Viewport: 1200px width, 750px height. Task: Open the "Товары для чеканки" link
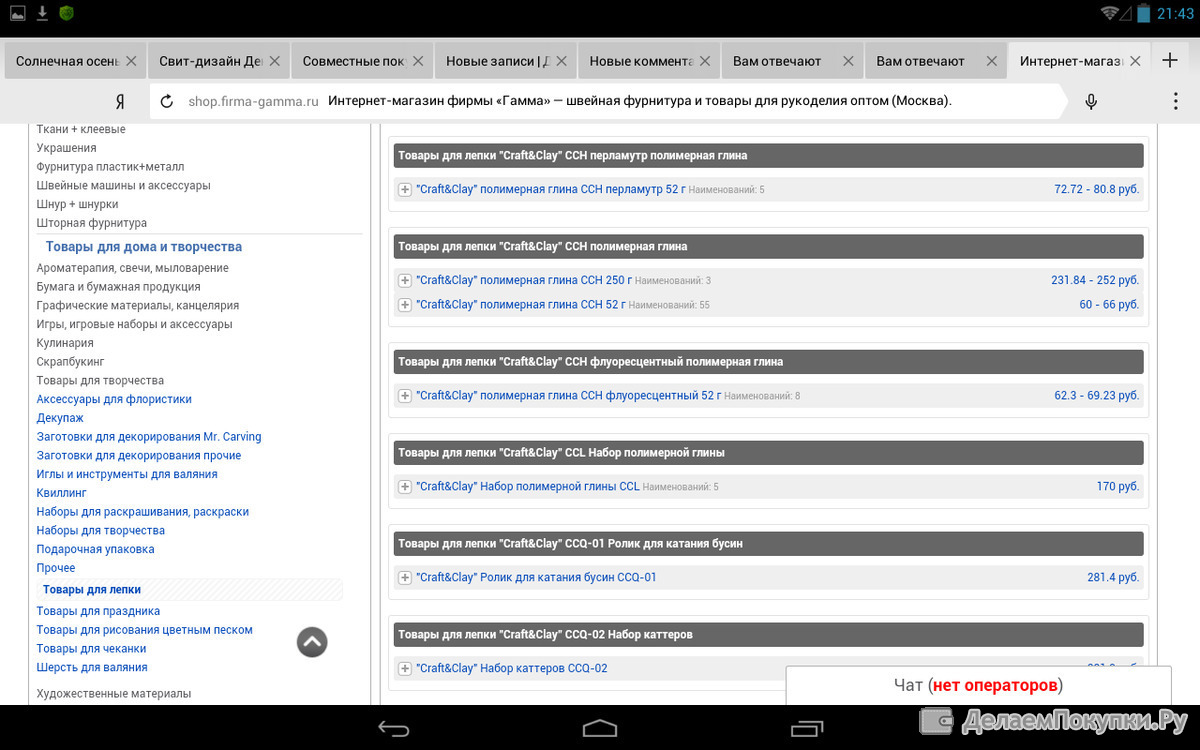91,649
